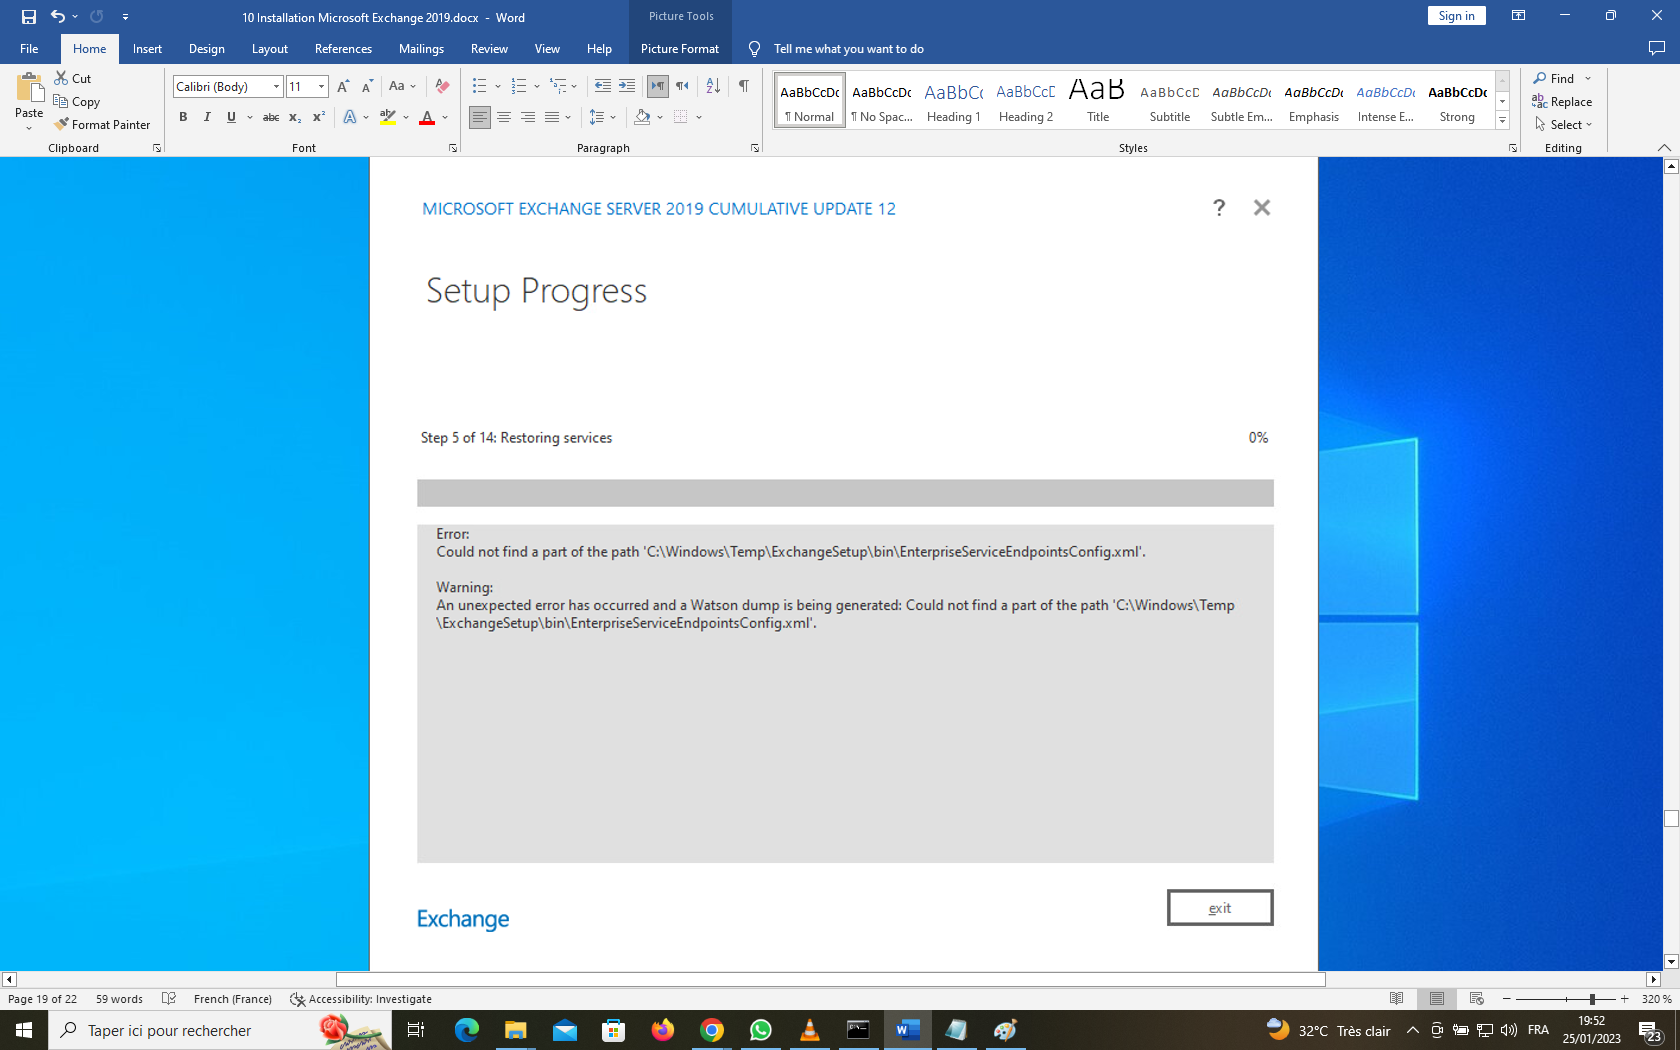Switch to Read Mode view
The image size is (1680, 1050).
1396,999
